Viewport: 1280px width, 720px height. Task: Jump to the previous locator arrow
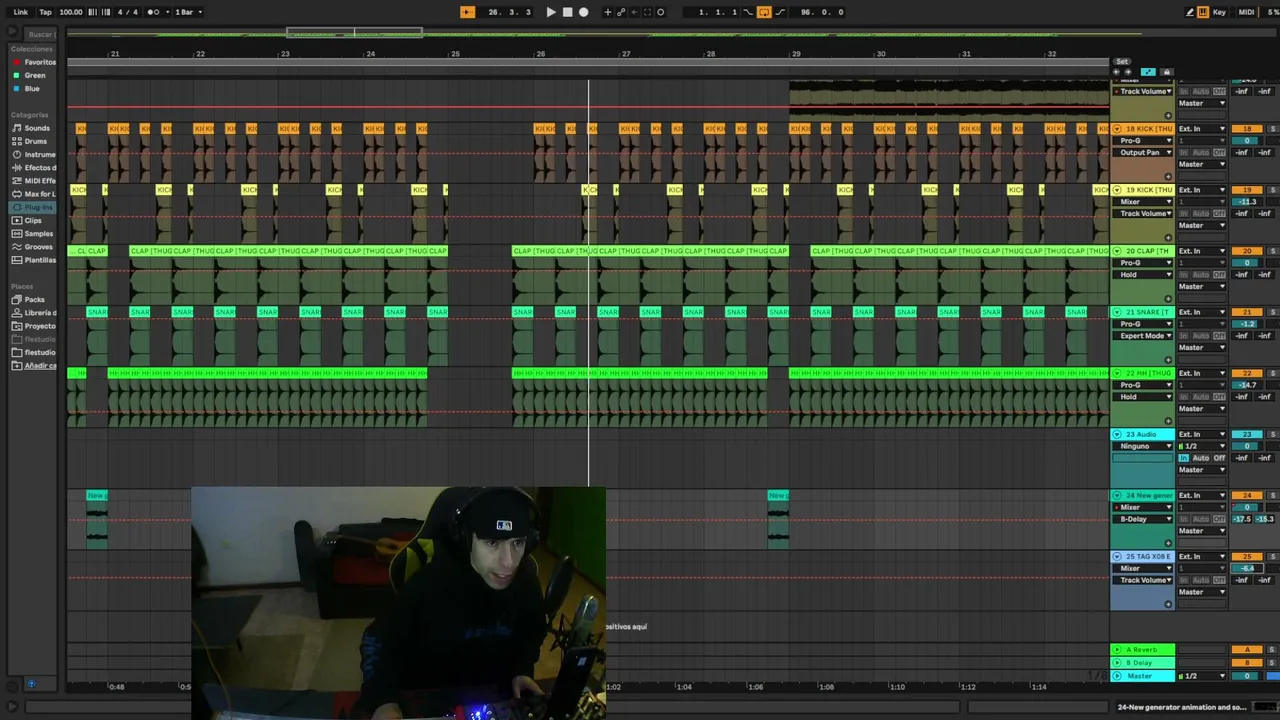[1117, 72]
